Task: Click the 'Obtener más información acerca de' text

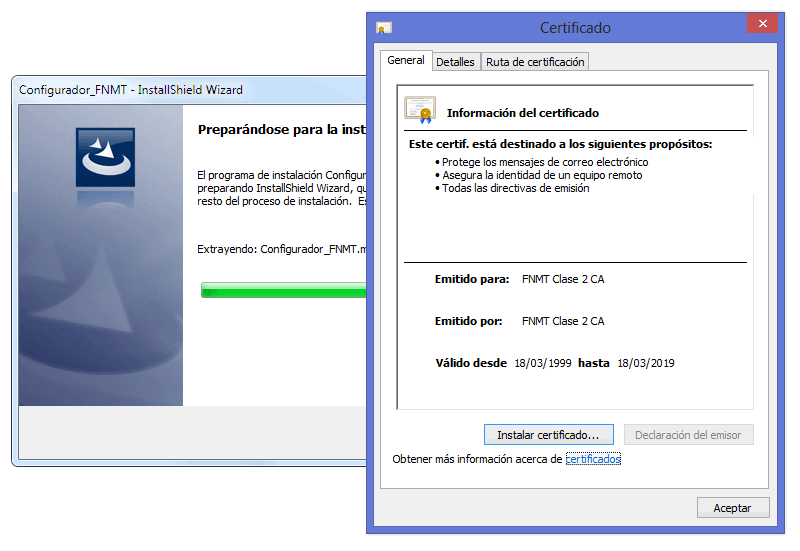Action: tap(477, 459)
